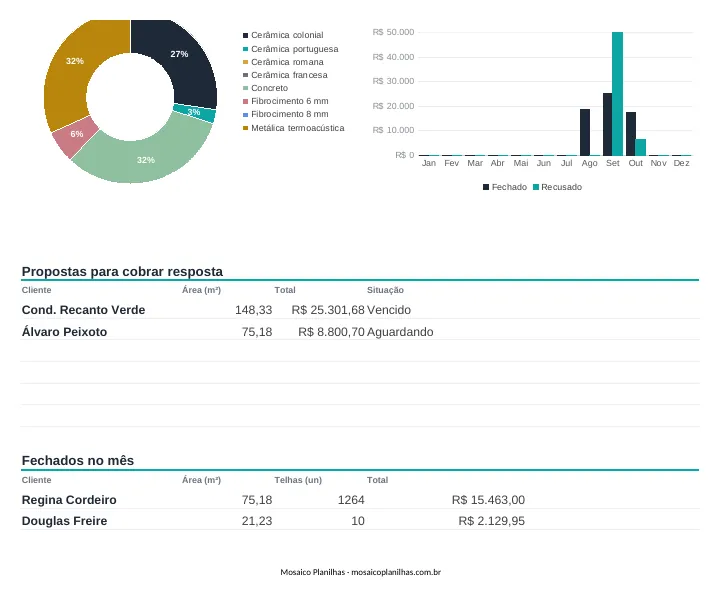Click the Propostas para cobrar resposta heading
Viewport: 719px width, 597px height.
pos(122,271)
